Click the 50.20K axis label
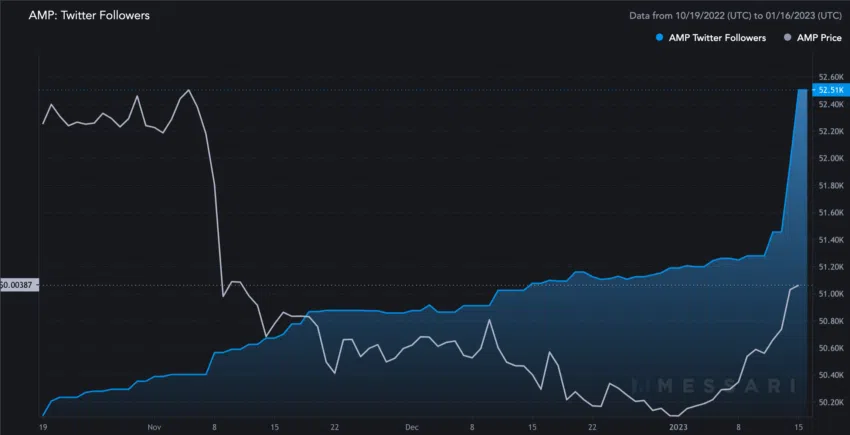Image resolution: width=850 pixels, height=435 pixels. coord(831,402)
